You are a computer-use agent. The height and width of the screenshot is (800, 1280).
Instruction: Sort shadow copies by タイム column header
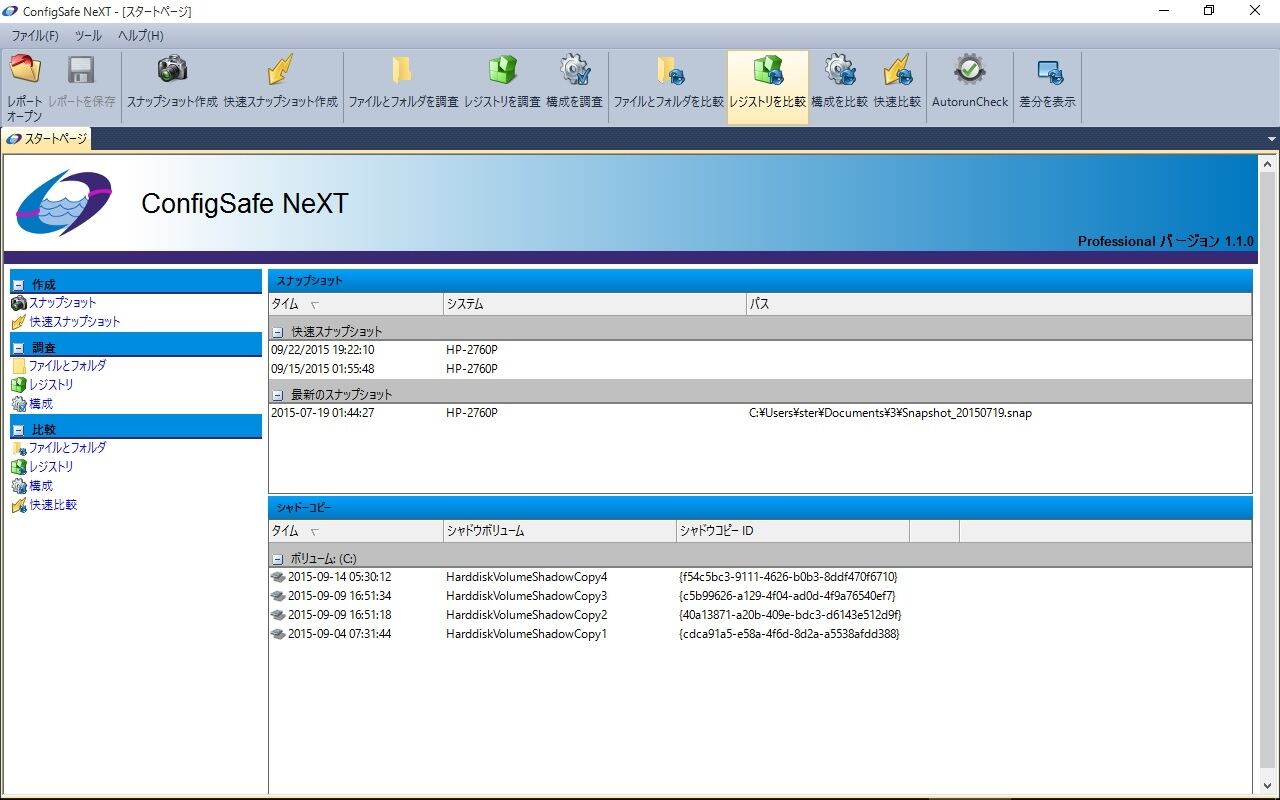click(355, 531)
